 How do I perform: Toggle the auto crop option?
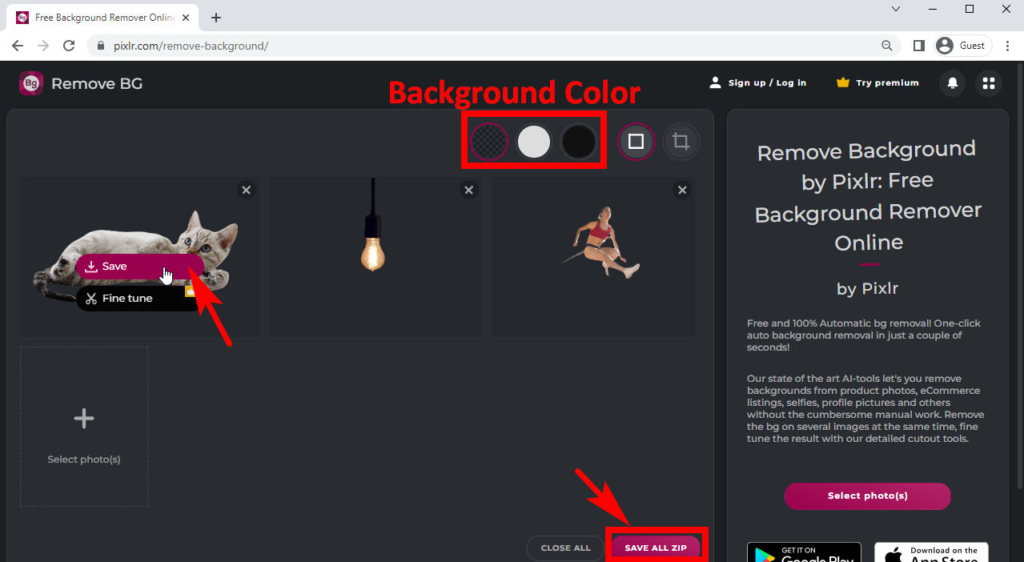(680, 142)
